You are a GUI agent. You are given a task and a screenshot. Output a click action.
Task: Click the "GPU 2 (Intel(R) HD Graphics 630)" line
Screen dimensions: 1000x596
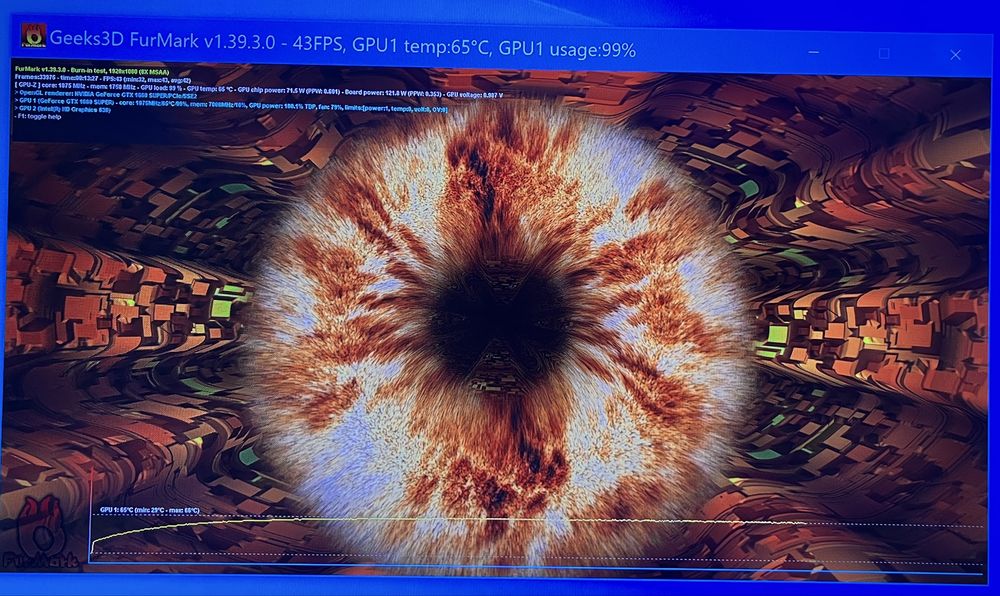tap(62, 110)
